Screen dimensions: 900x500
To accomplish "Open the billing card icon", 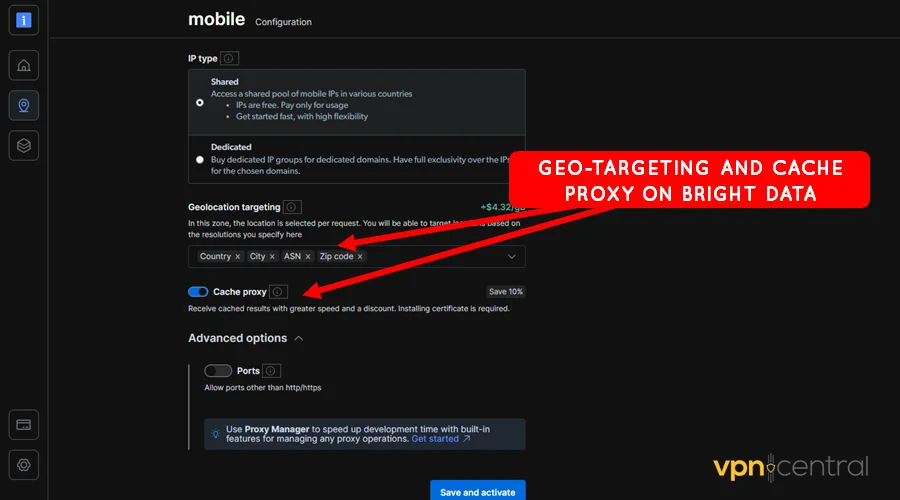I will coord(24,425).
